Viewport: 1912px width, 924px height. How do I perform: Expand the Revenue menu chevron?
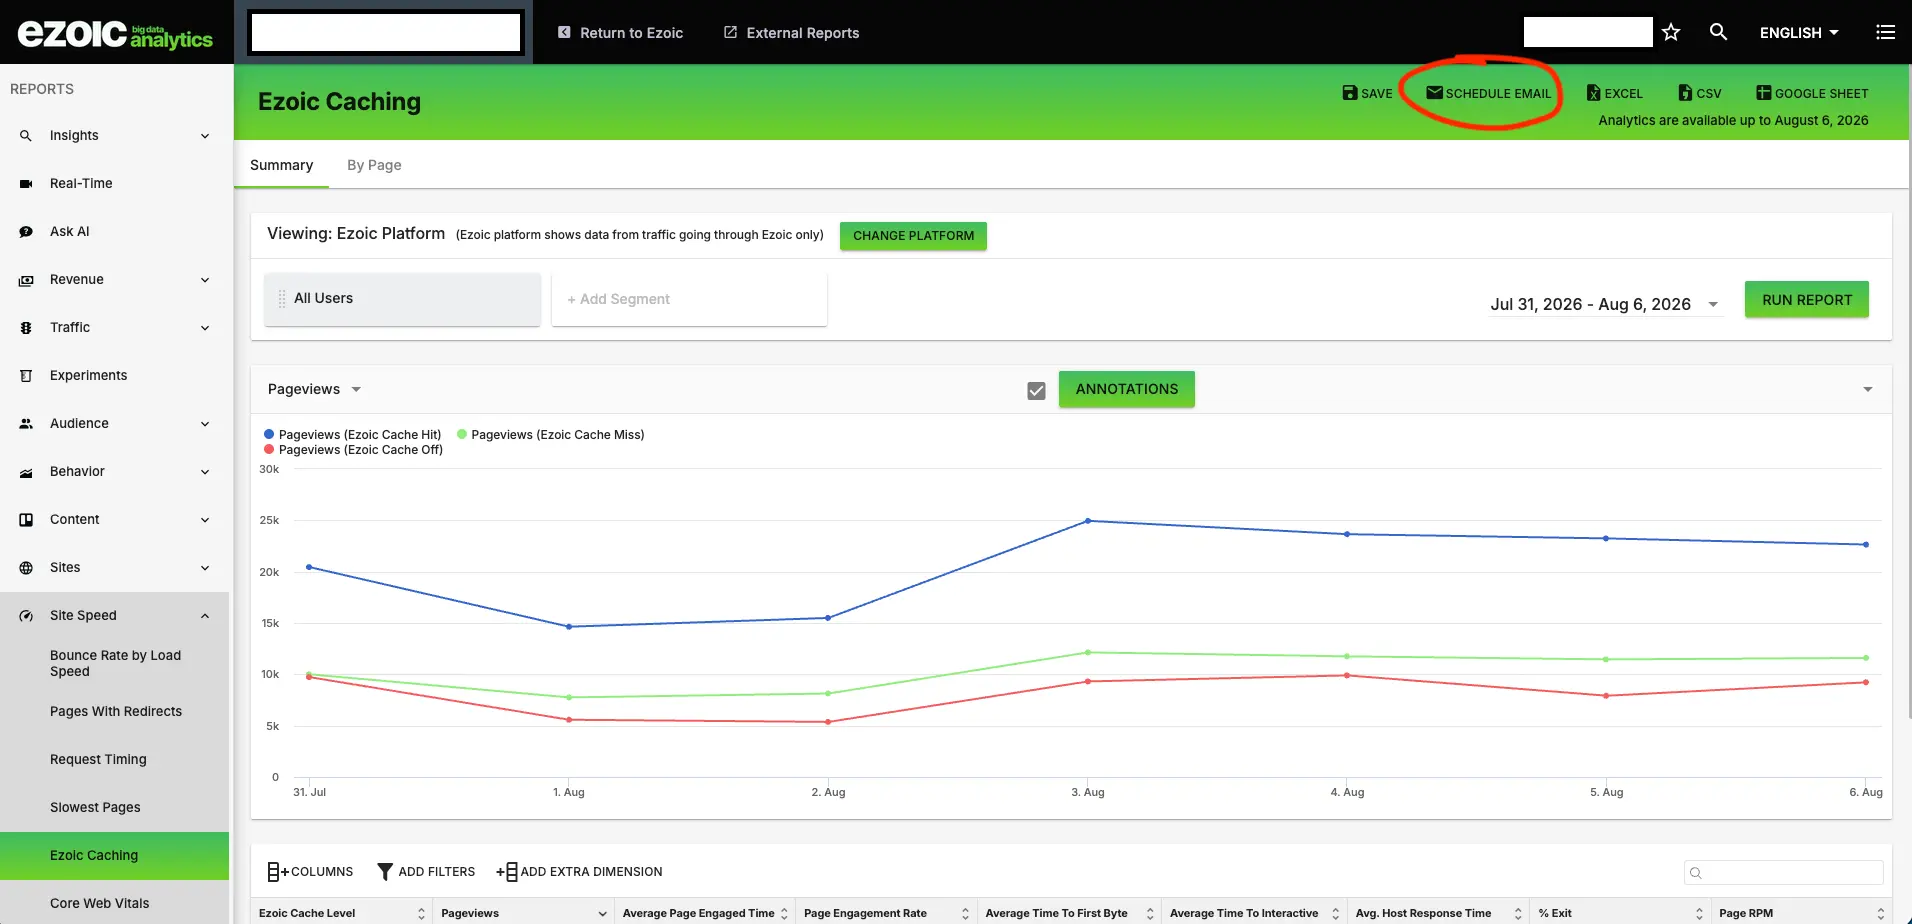pyautogui.click(x=205, y=280)
